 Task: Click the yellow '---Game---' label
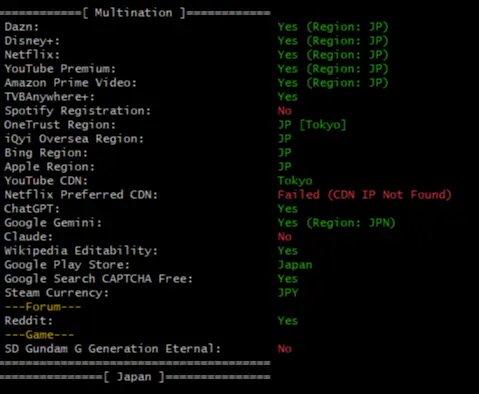click(x=39, y=335)
